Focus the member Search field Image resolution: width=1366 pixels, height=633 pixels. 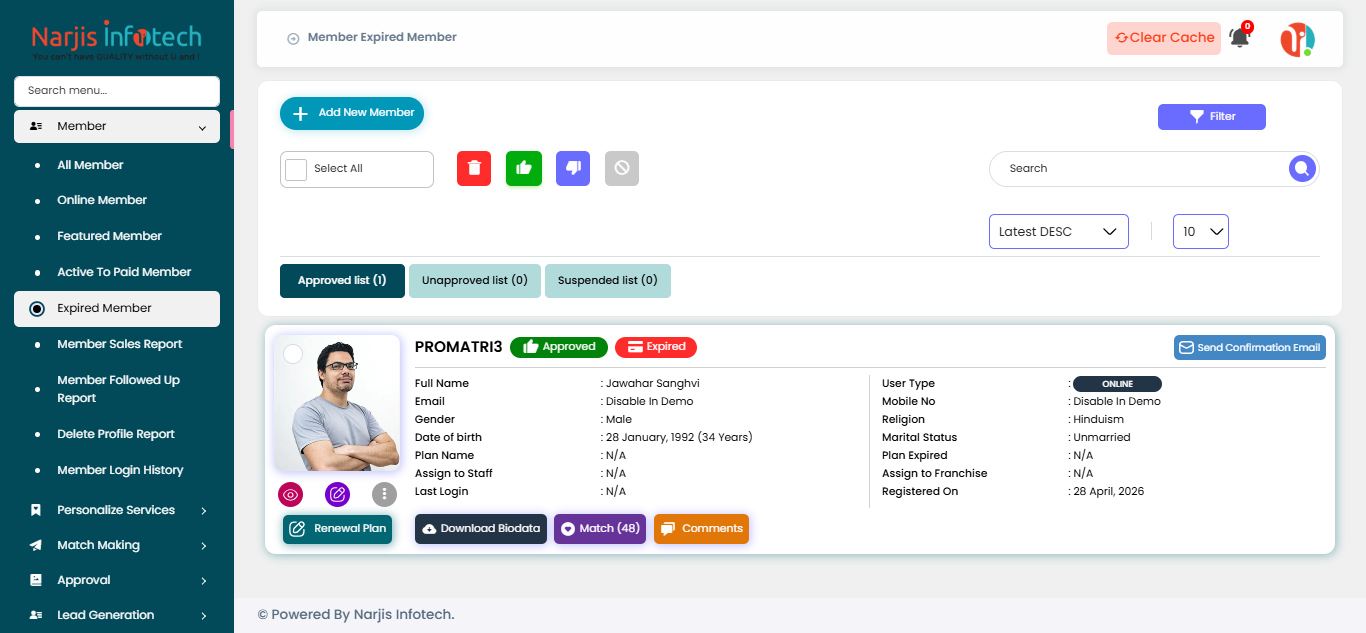[x=1154, y=169]
